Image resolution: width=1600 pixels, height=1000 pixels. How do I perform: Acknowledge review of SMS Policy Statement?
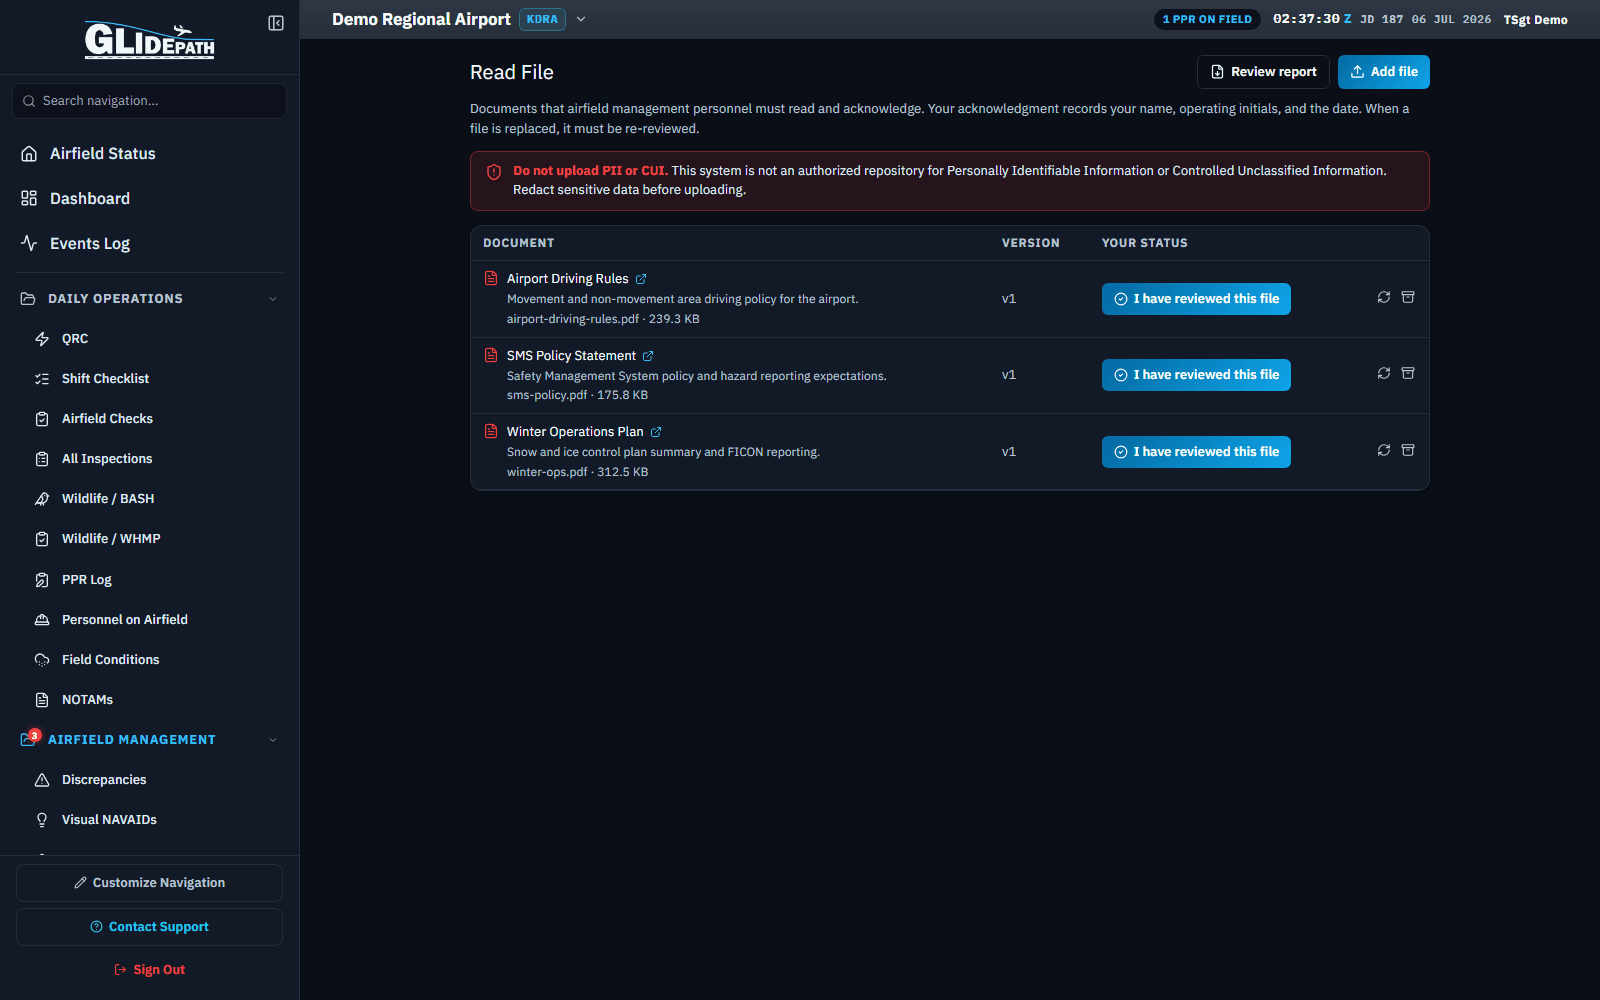(x=1196, y=375)
